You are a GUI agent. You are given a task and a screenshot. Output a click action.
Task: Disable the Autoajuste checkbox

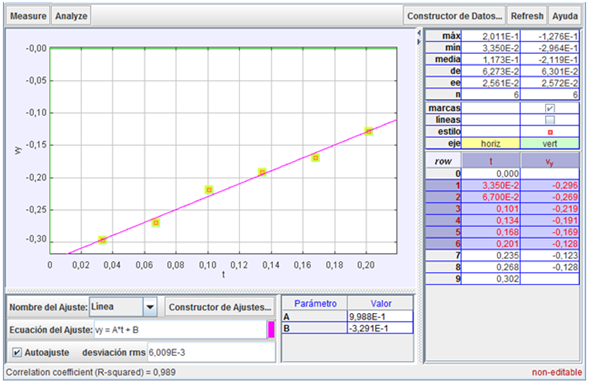17,352
